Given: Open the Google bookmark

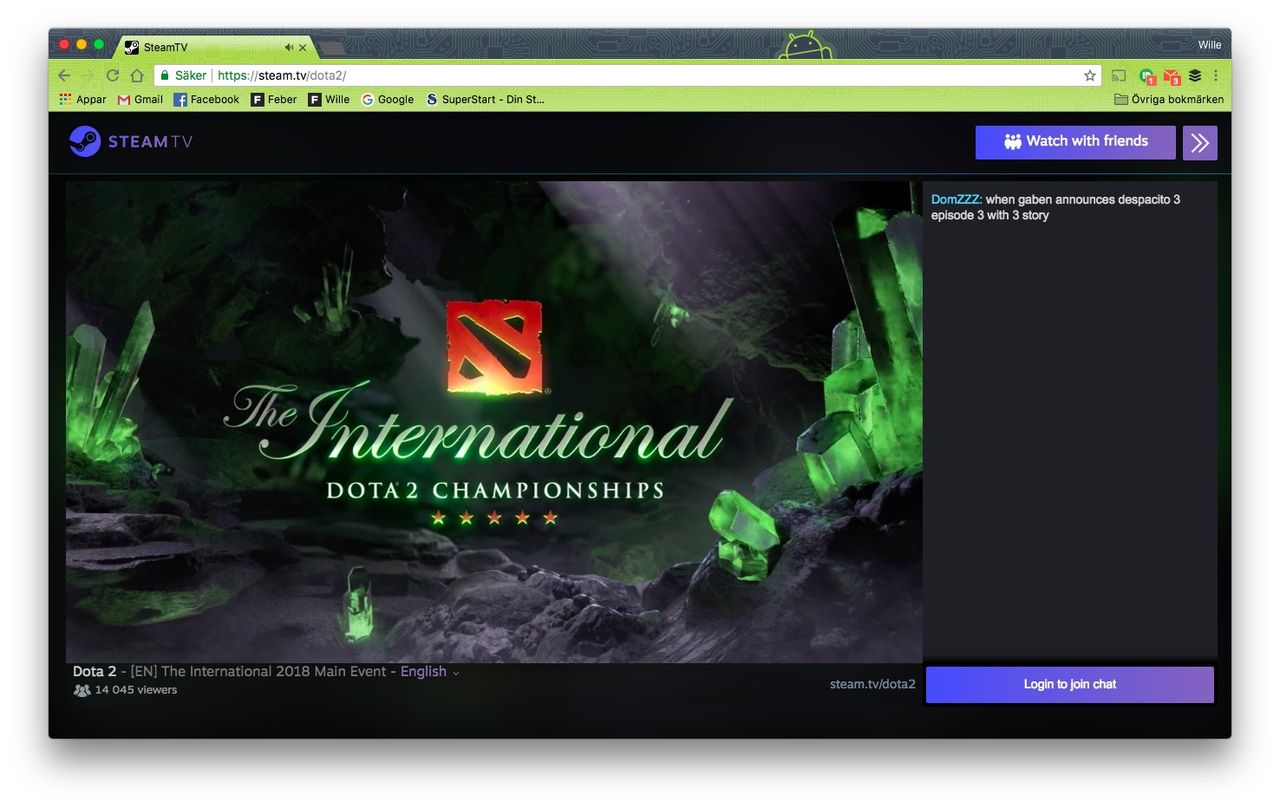Looking at the screenshot, I should 387,99.
